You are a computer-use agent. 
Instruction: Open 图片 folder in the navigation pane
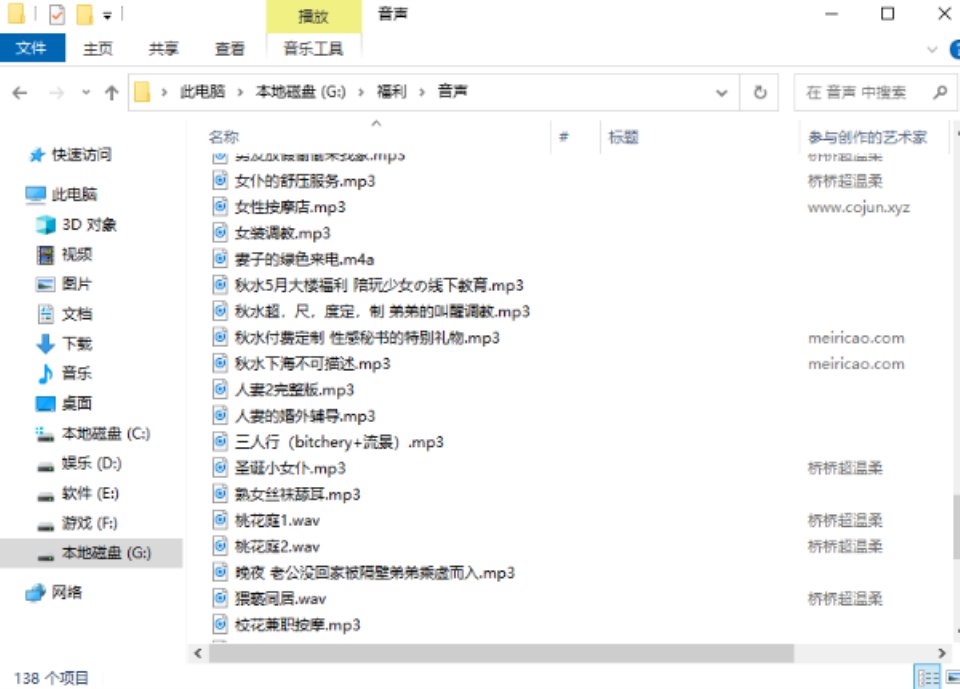[x=77, y=284]
